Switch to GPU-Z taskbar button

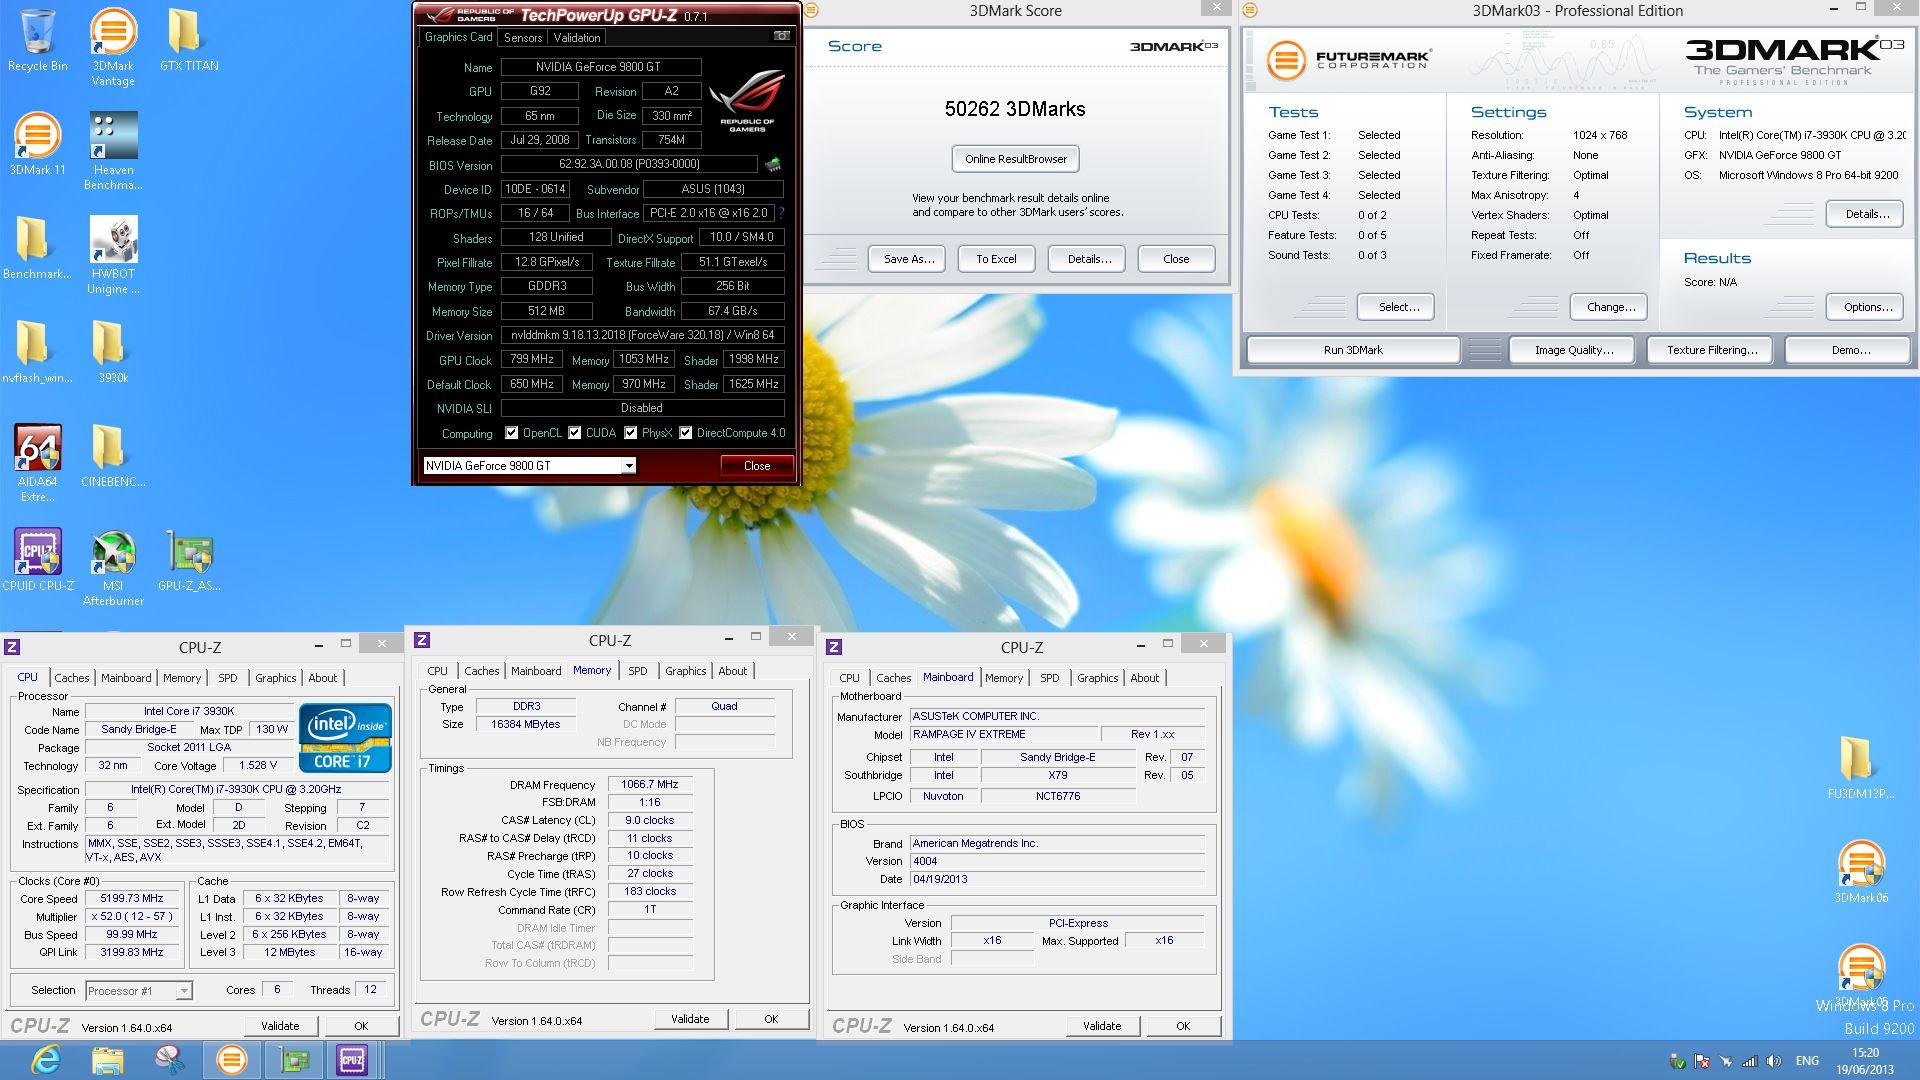(x=294, y=1060)
